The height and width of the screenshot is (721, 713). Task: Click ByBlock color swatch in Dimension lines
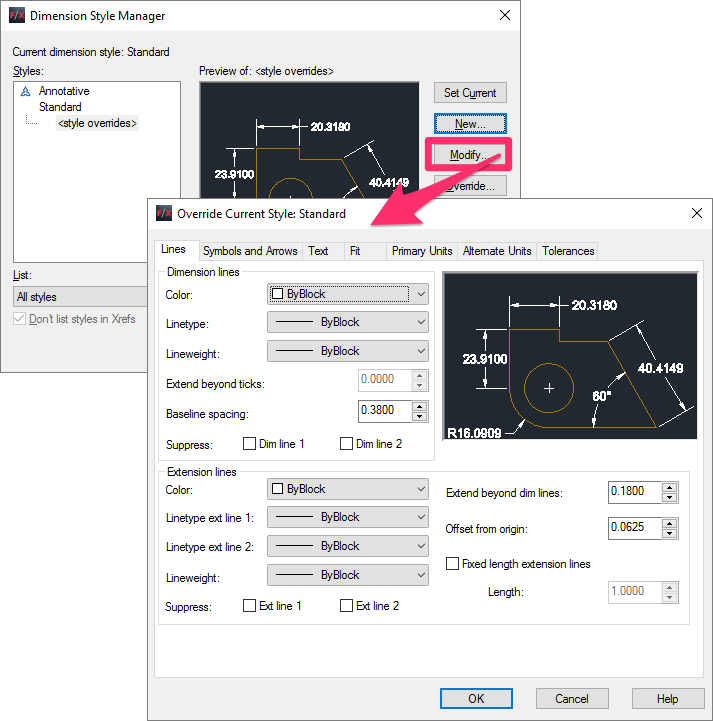coord(277,293)
